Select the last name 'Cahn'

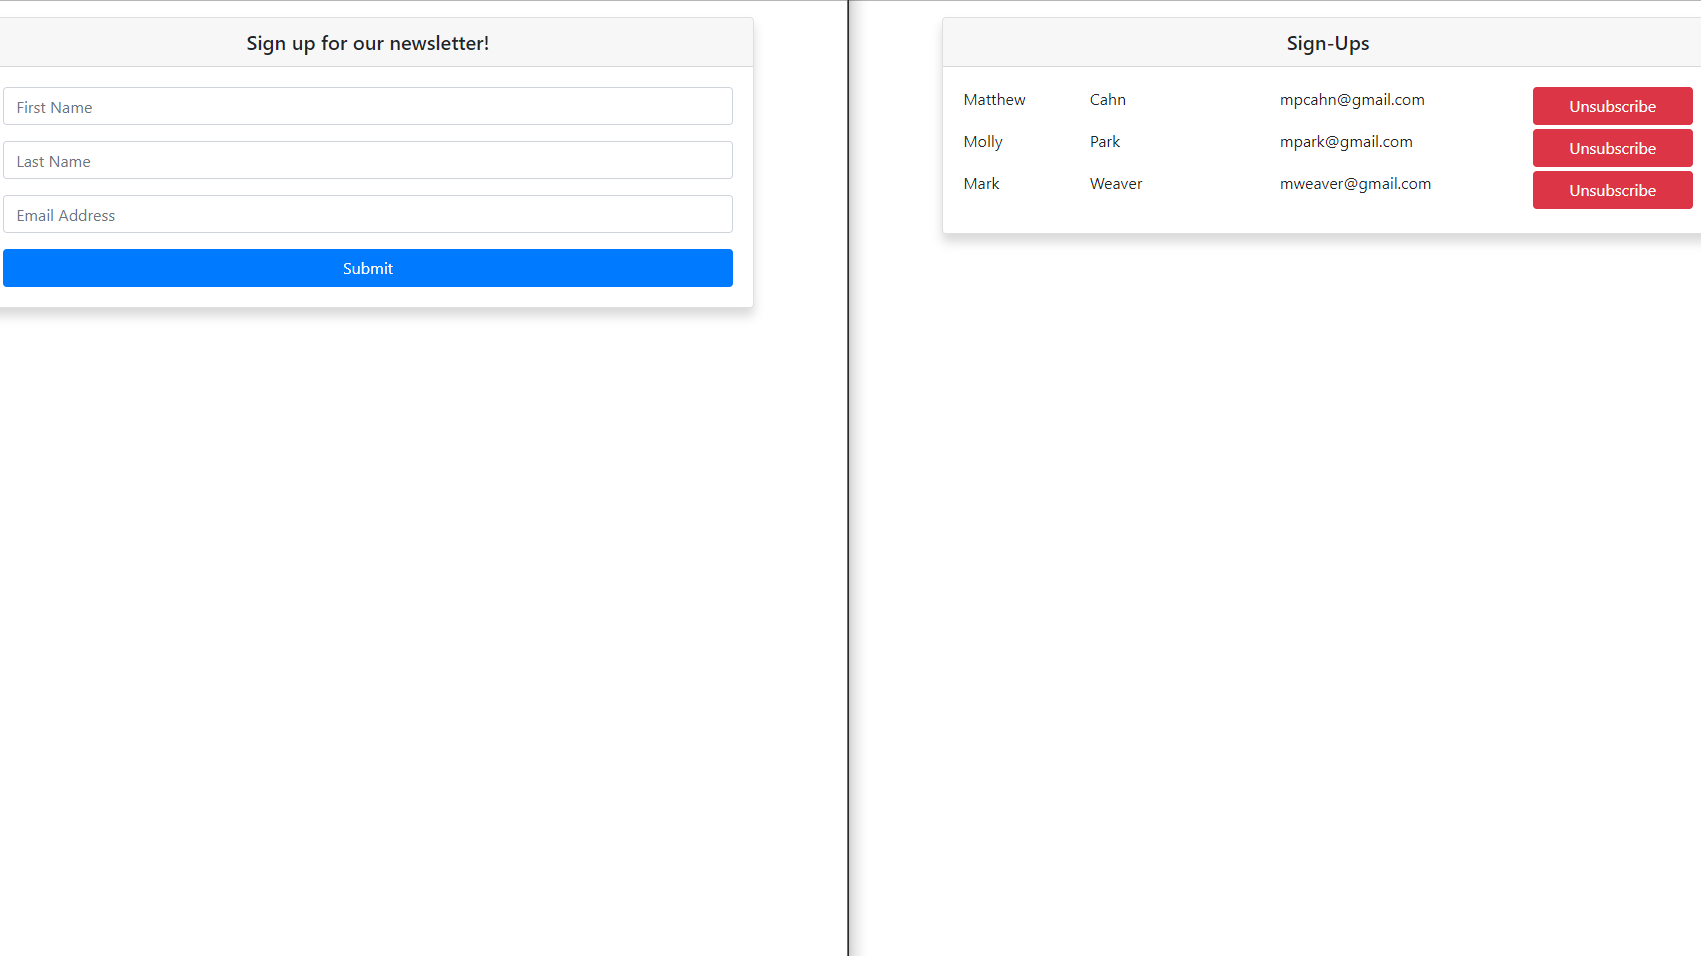(x=1108, y=100)
